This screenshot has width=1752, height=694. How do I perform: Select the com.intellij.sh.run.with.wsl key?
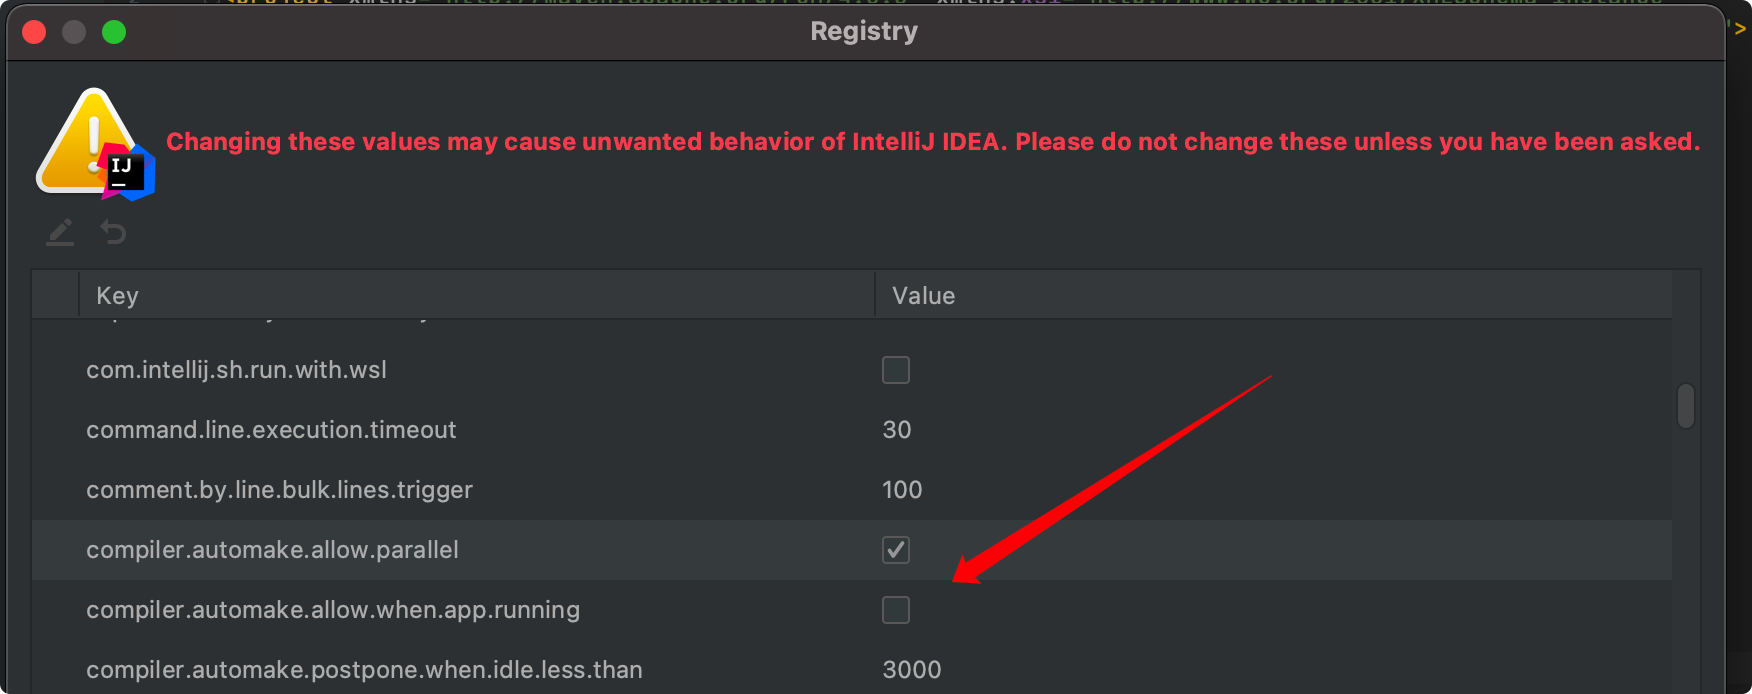point(236,370)
